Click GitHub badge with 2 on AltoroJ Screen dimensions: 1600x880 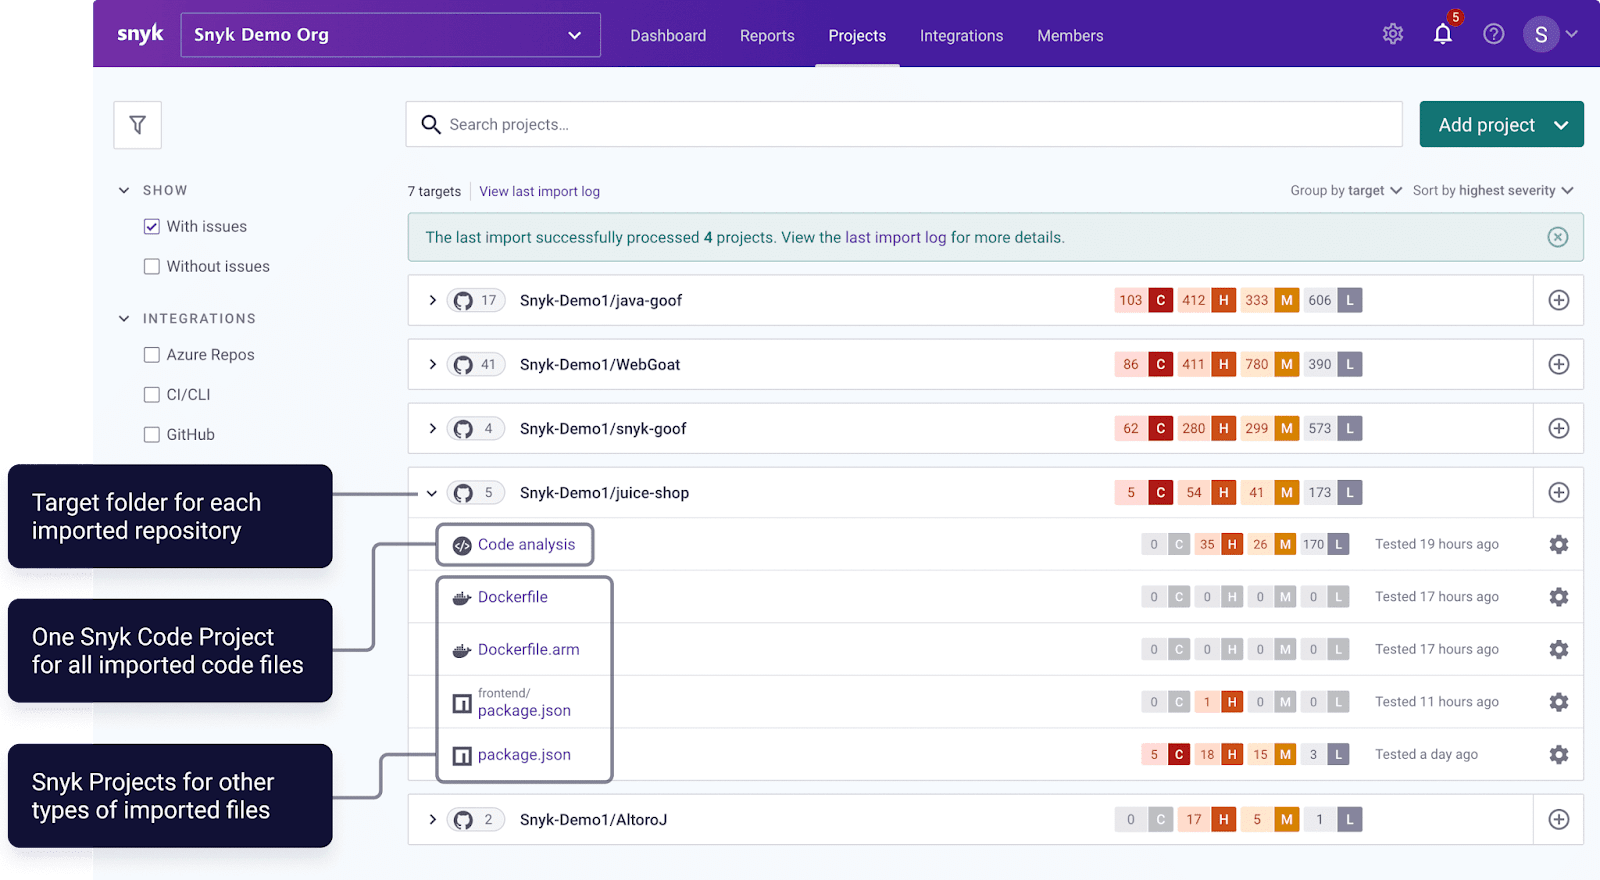476,819
